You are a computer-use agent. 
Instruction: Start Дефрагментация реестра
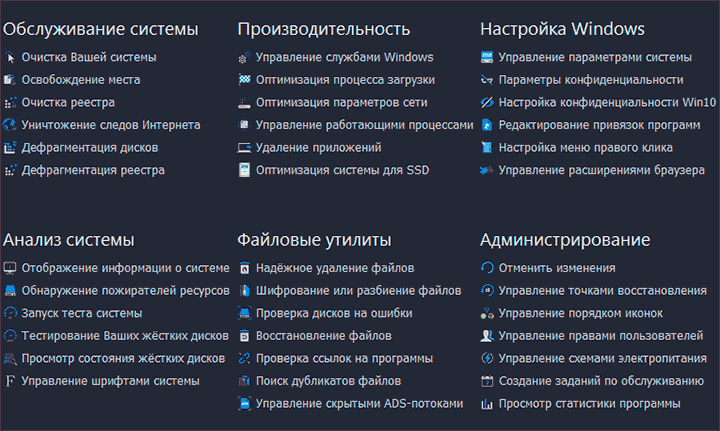tap(93, 170)
